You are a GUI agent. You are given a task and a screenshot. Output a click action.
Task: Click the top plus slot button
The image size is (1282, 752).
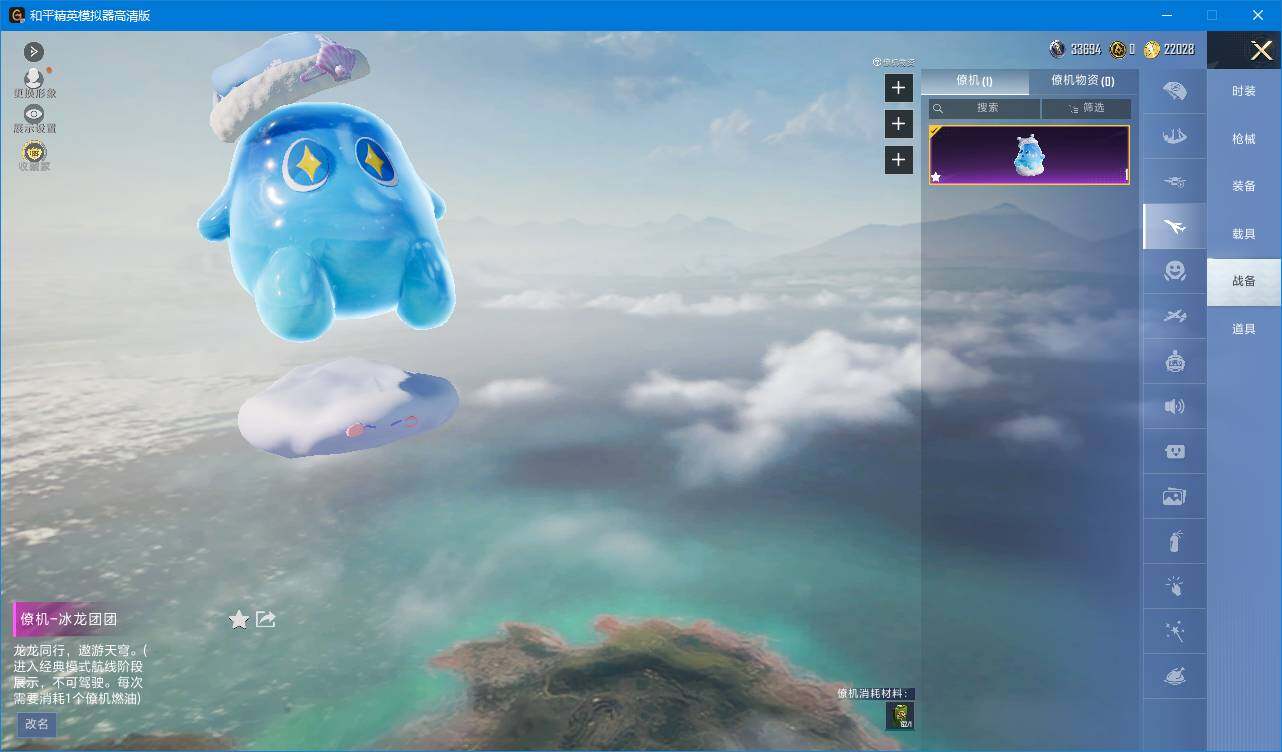point(898,88)
